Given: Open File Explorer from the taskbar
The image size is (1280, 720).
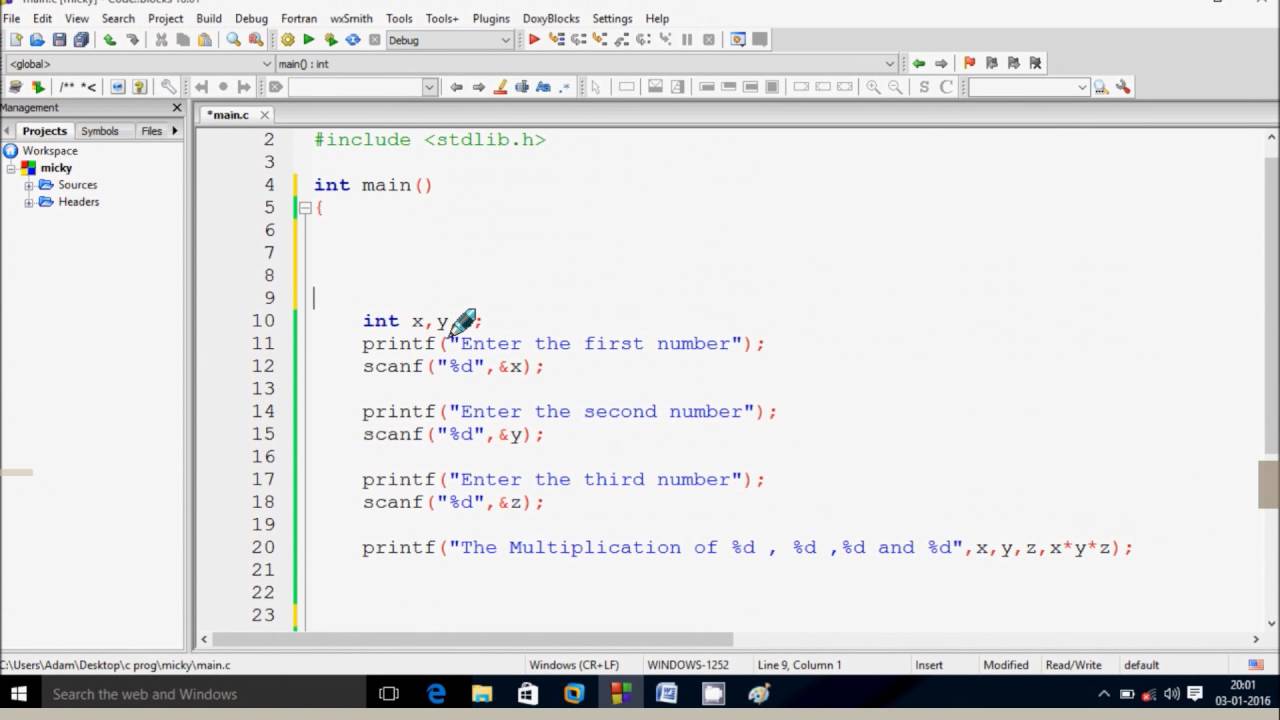Looking at the screenshot, I should (x=482, y=694).
